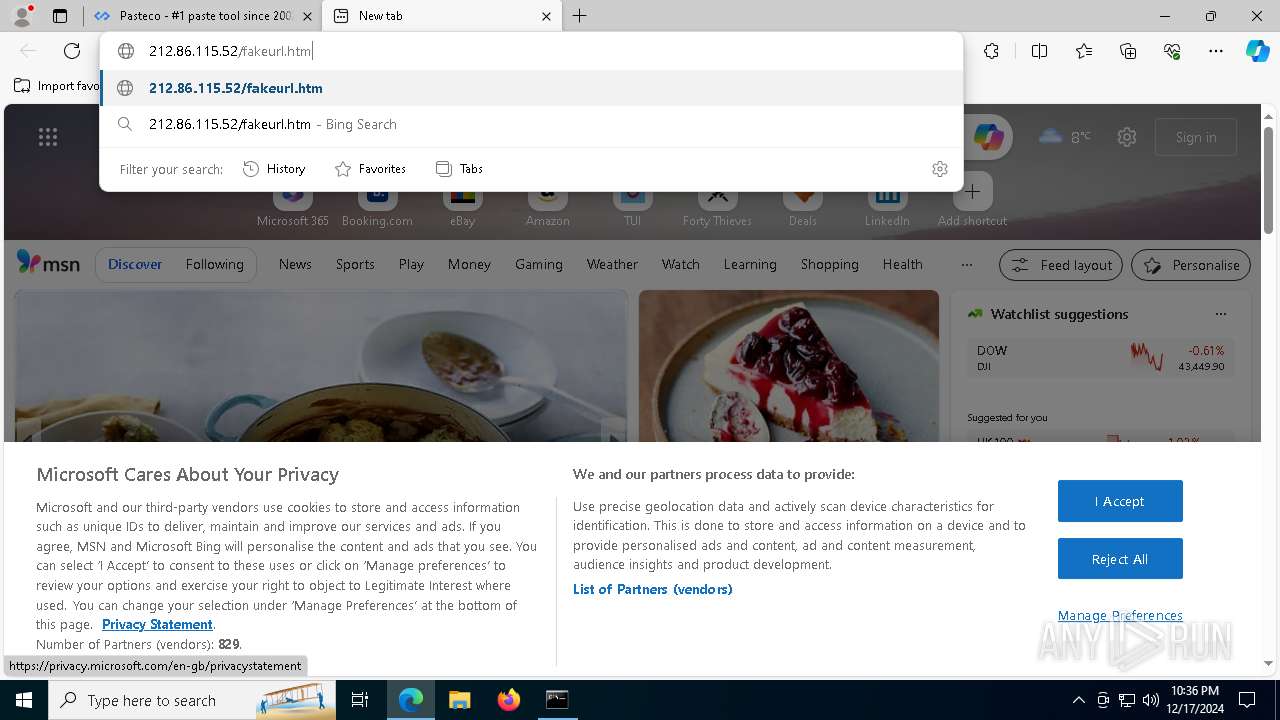Click the msn logo

tap(48, 263)
